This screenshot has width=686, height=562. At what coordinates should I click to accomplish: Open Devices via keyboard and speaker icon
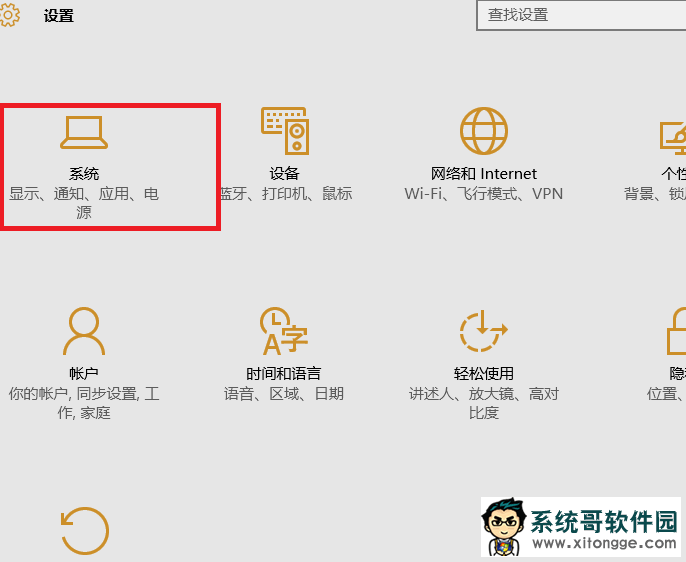[284, 132]
